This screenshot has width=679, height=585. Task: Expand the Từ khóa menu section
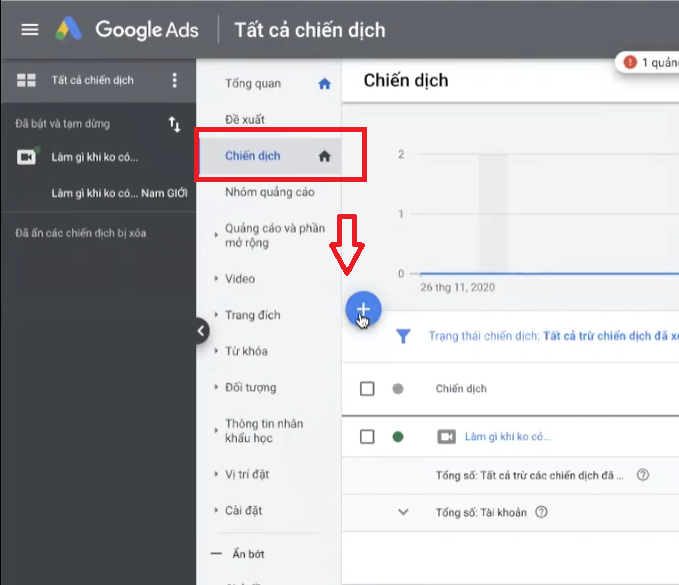pos(217,352)
